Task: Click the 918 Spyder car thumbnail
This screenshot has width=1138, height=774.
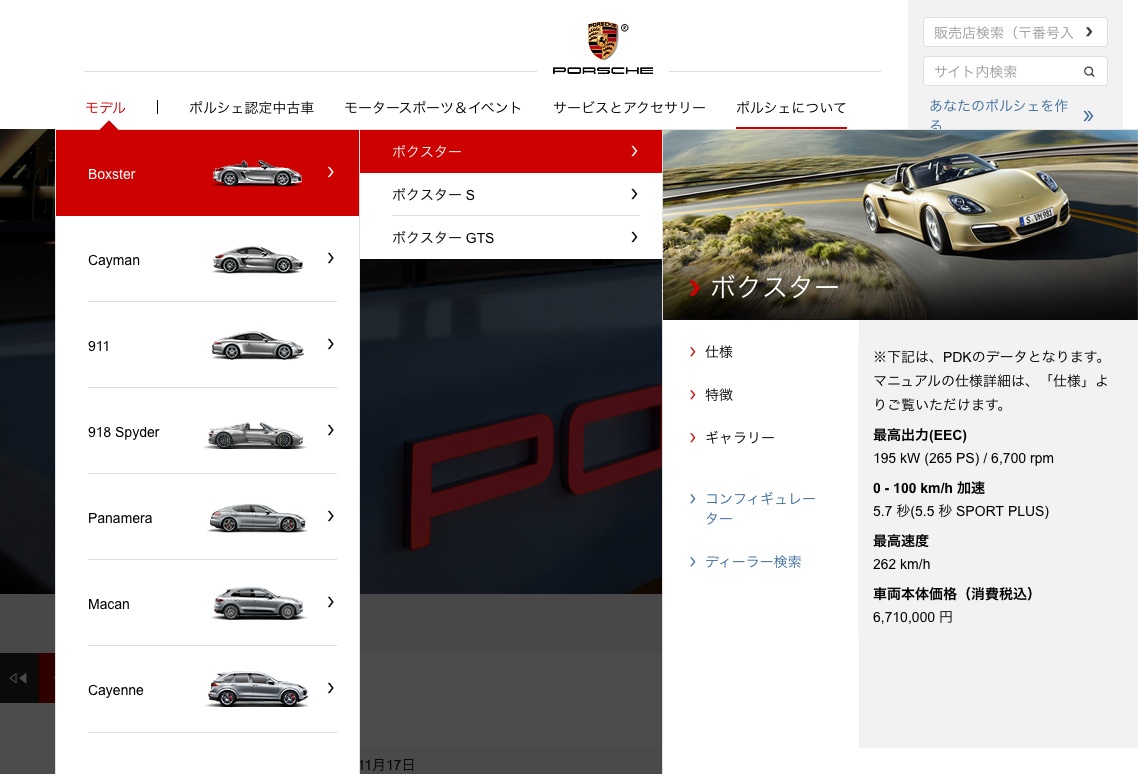Action: click(x=255, y=435)
